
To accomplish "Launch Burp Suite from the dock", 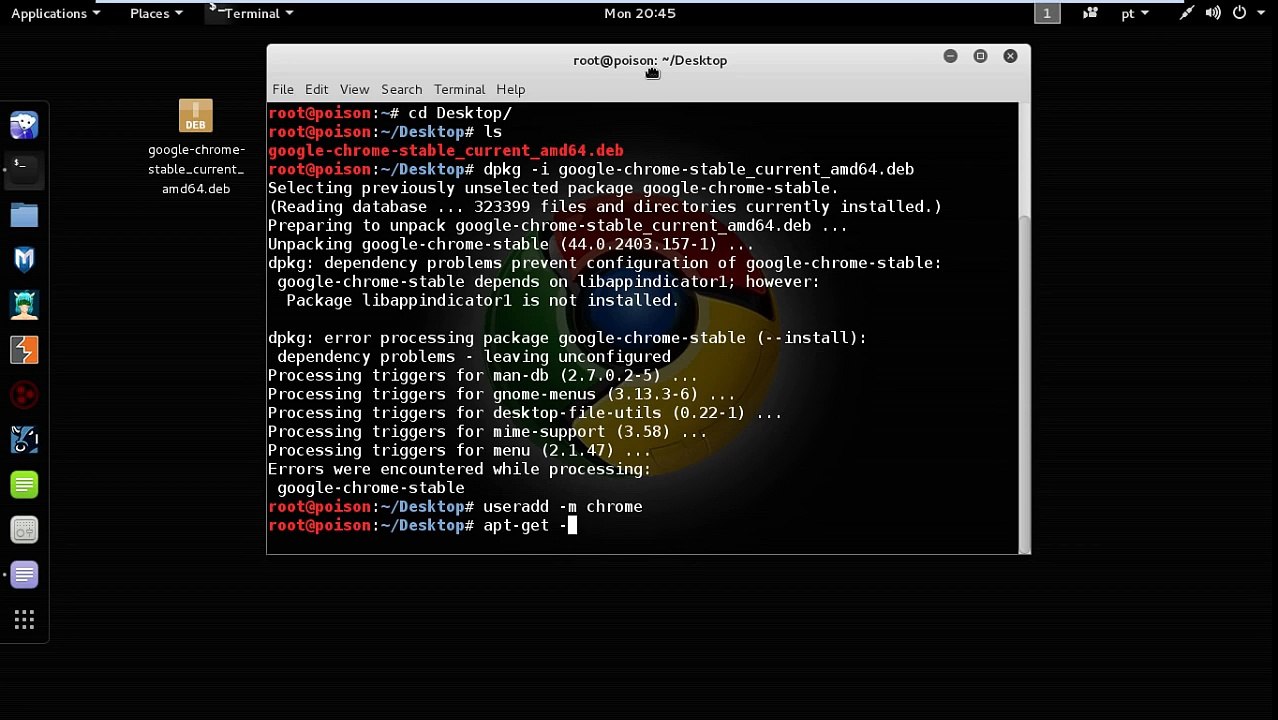I will point(24,350).
